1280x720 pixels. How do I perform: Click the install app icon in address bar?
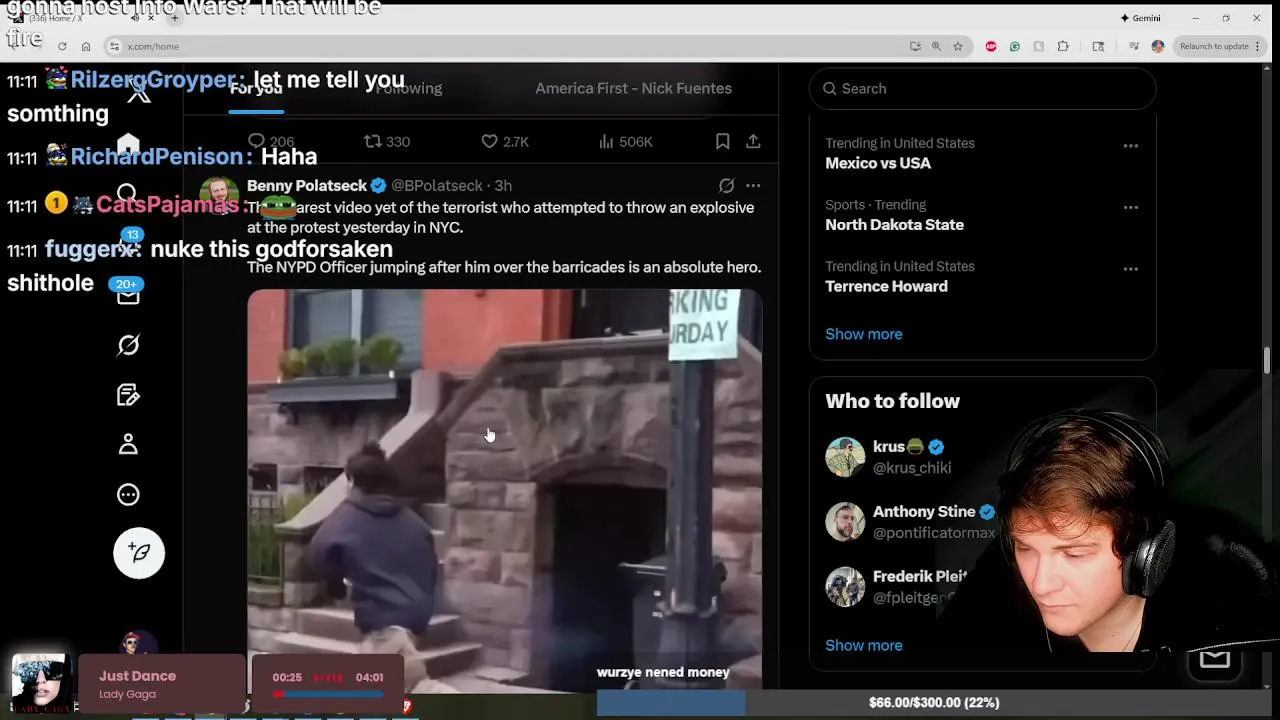915,46
